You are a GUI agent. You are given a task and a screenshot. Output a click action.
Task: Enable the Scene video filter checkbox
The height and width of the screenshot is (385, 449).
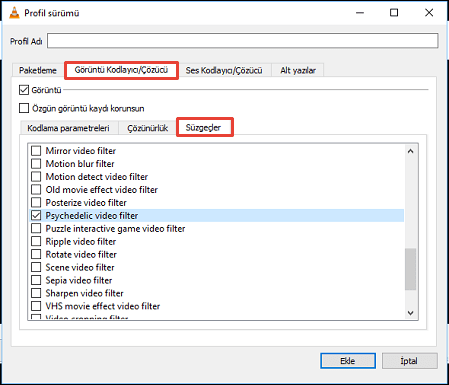[x=36, y=267]
